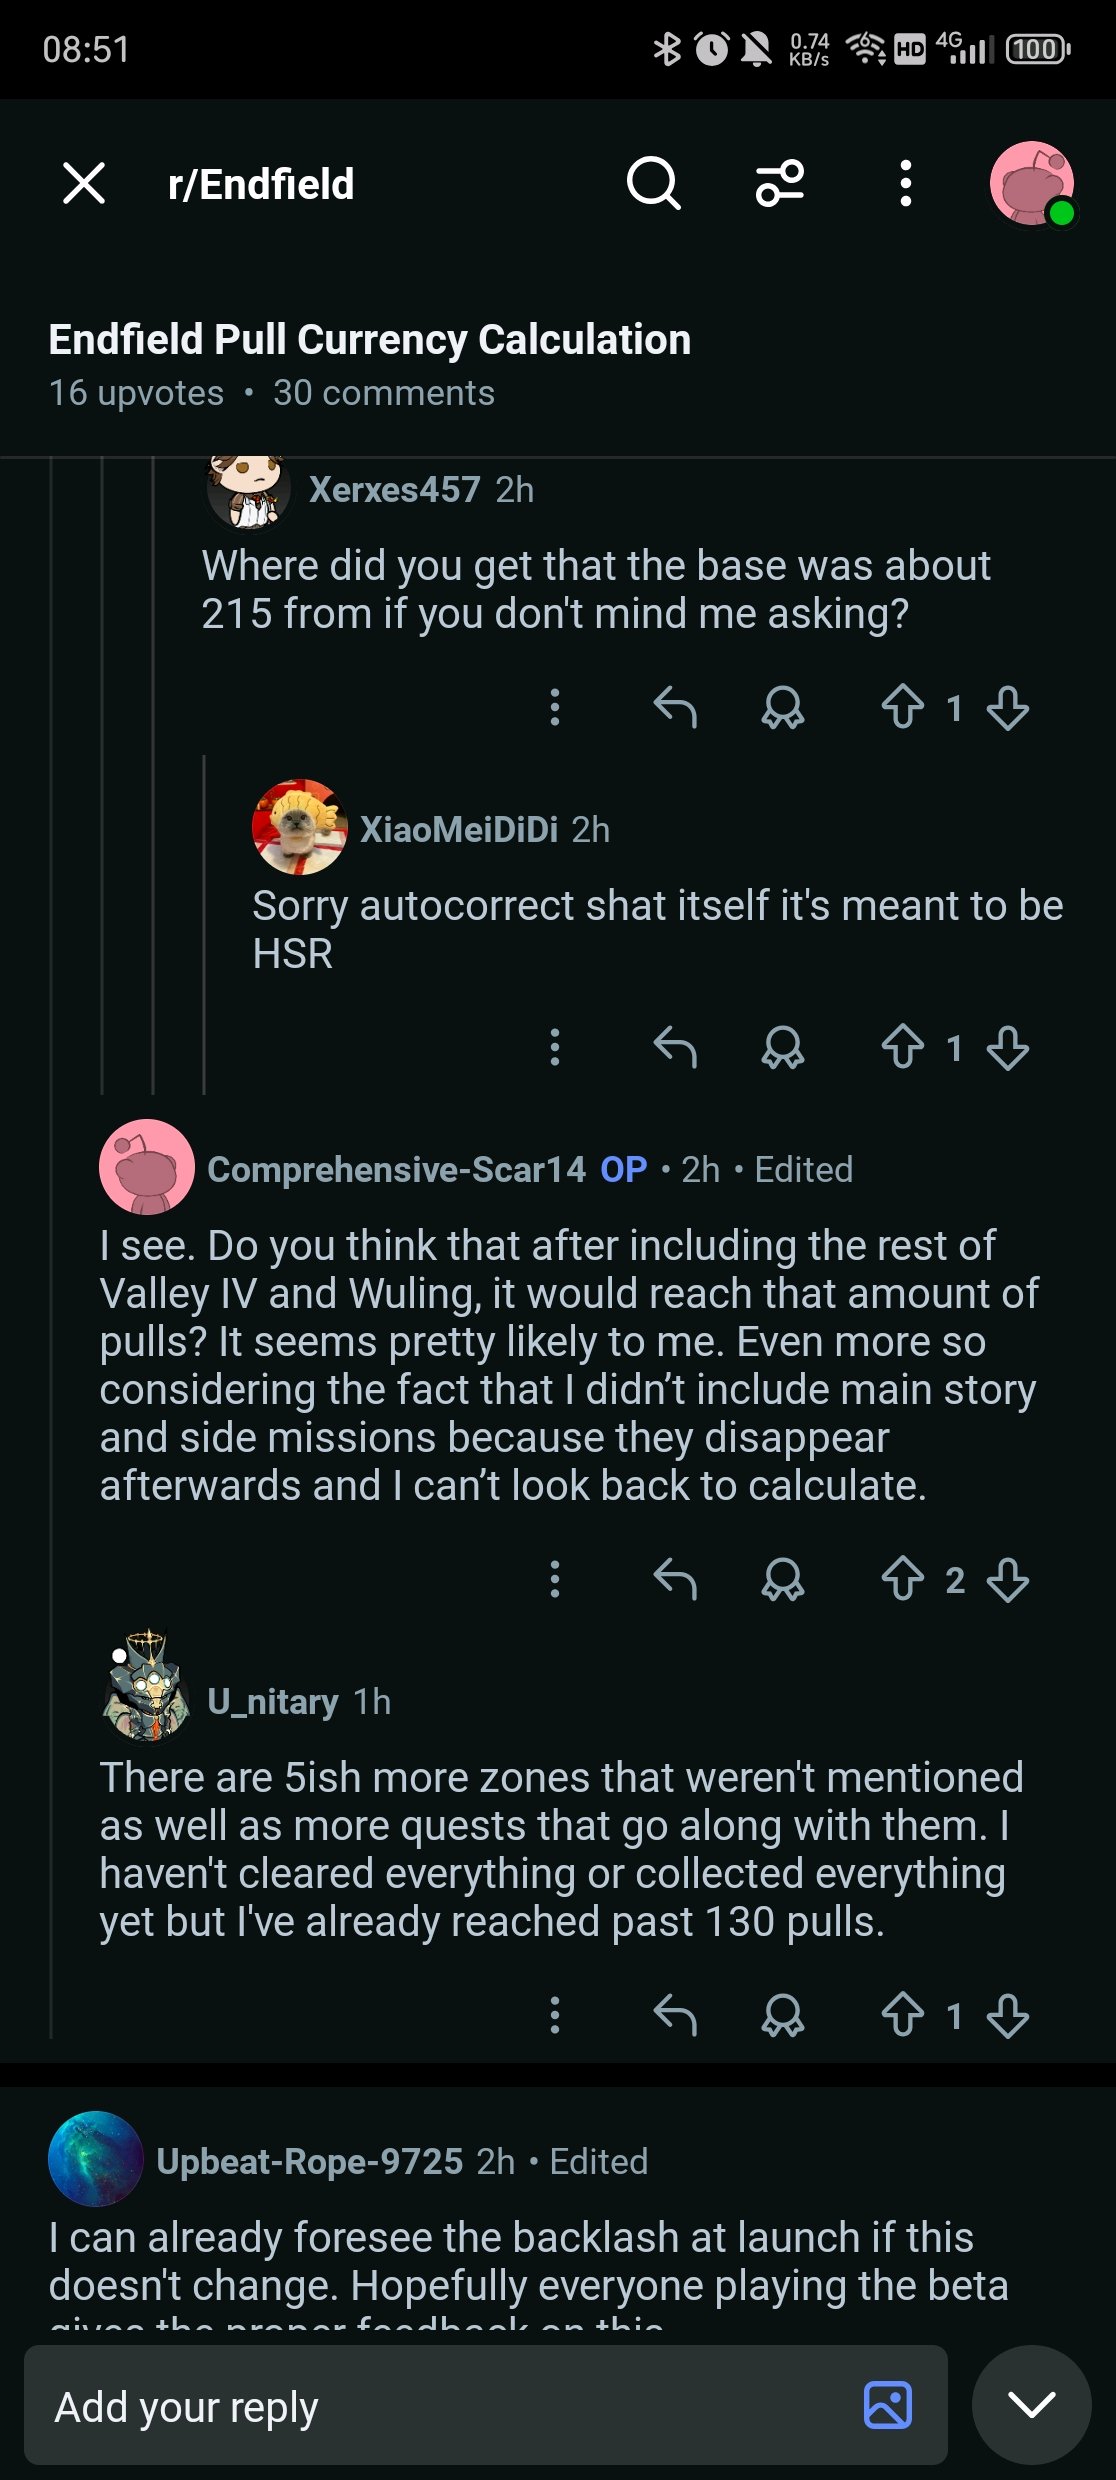Reply to Comprehensive-Scar14's comment
The width and height of the screenshot is (1116, 2480).
tap(675, 1580)
